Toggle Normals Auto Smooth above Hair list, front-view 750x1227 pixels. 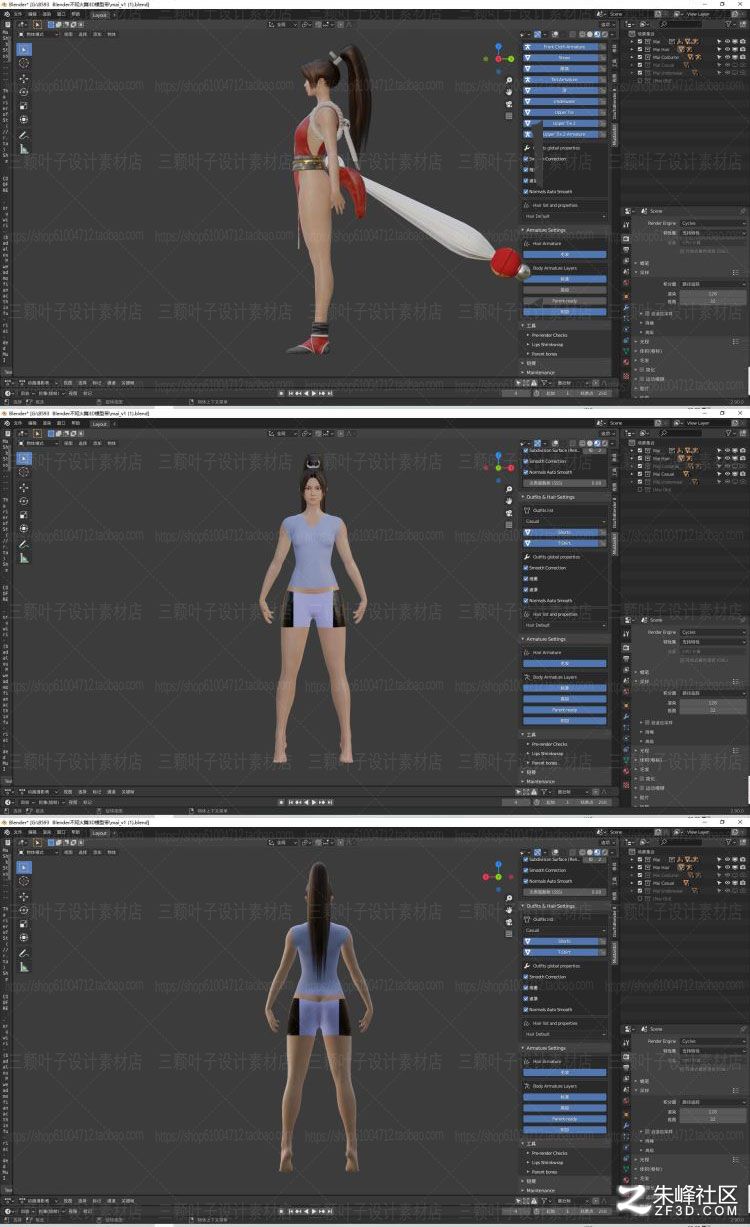[x=526, y=601]
